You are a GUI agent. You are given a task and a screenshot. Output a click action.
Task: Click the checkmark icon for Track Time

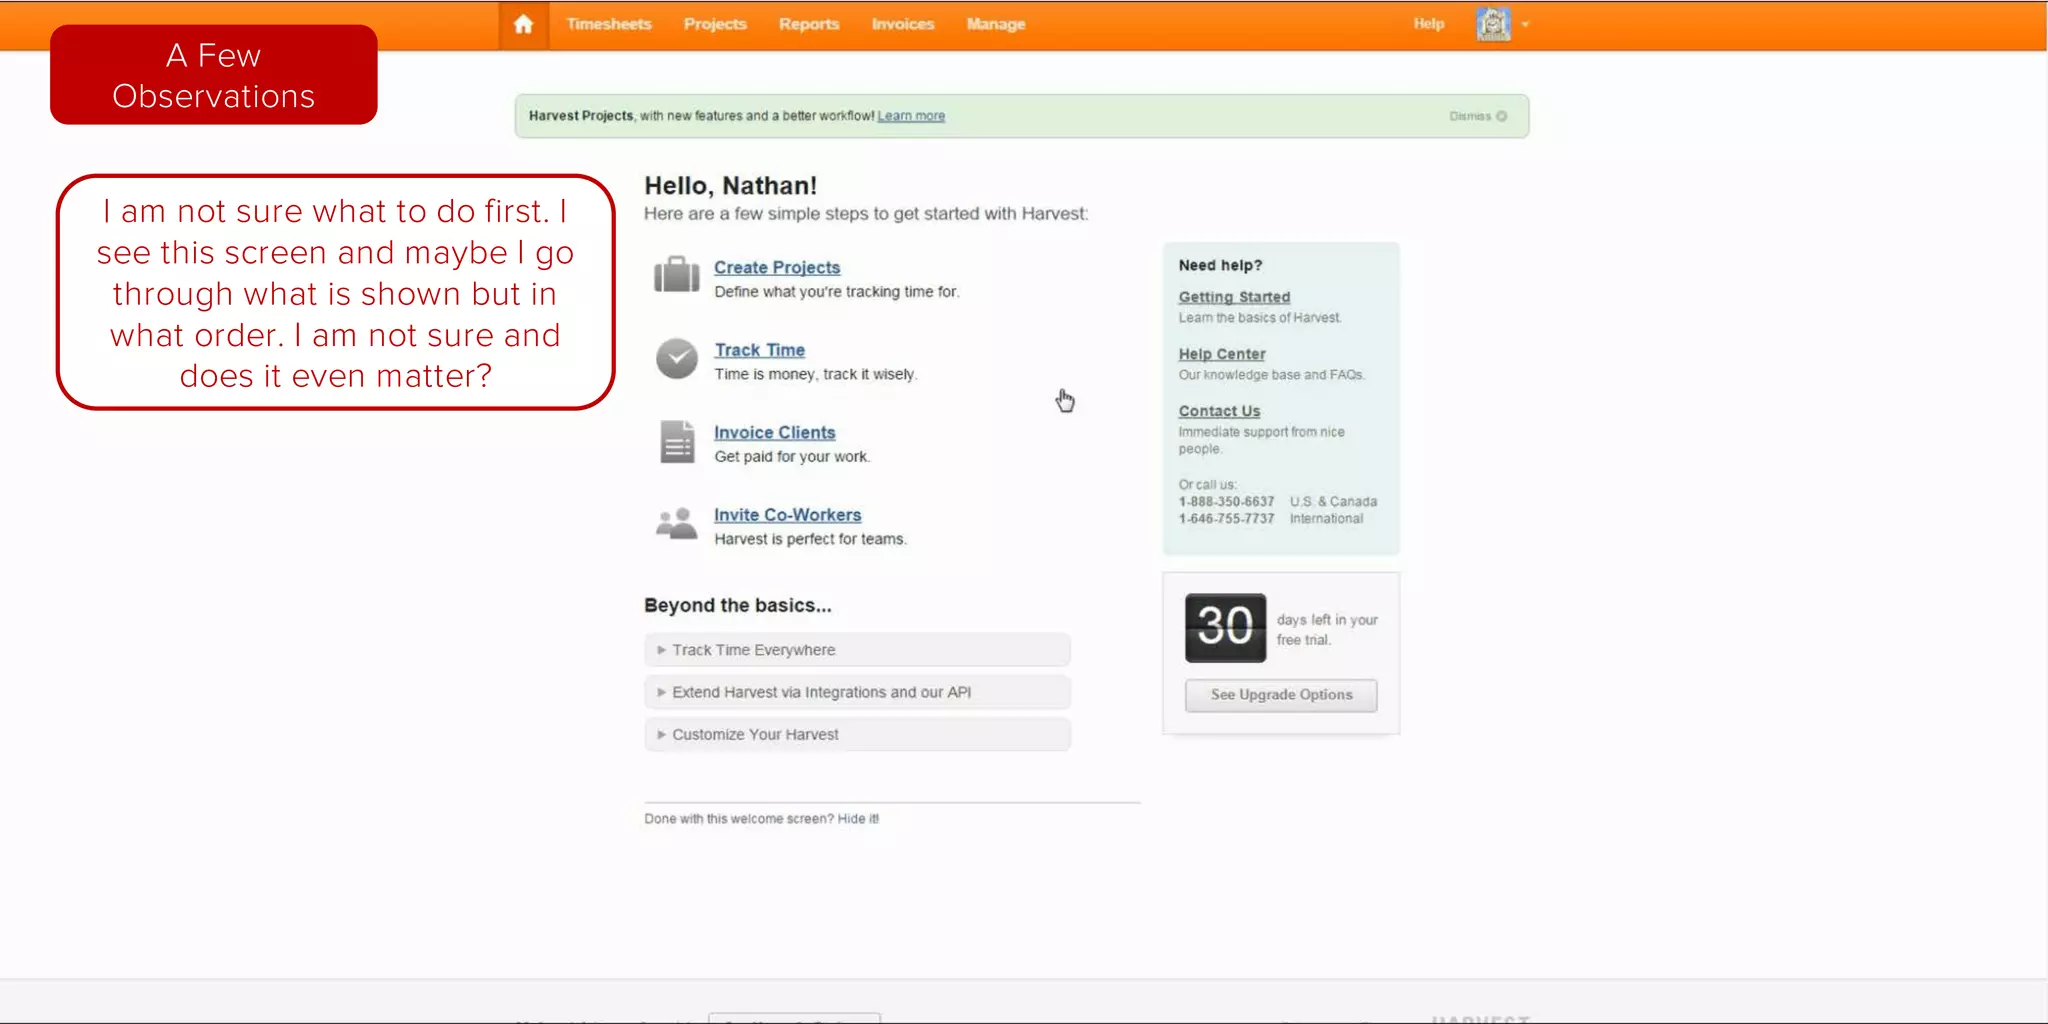tap(677, 358)
